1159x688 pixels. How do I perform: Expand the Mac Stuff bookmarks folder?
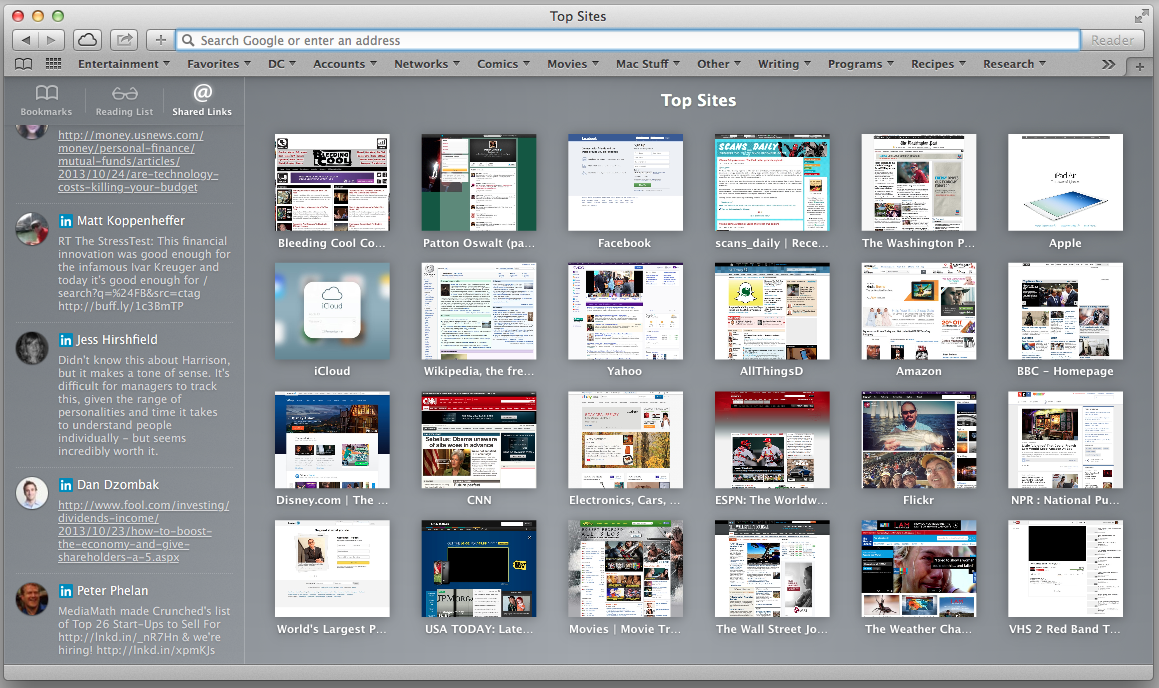coord(648,64)
